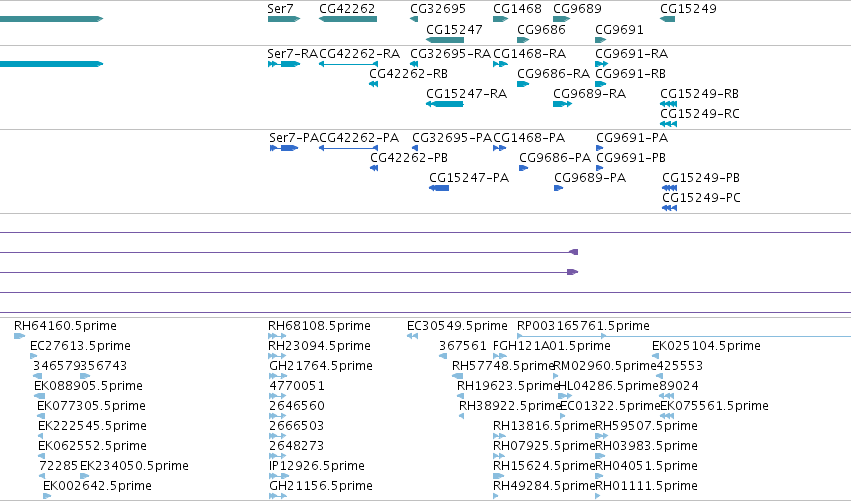Image resolution: width=851 pixels, height=501 pixels.
Task: Click the EC30549.5prime EST label
Action: (x=457, y=326)
